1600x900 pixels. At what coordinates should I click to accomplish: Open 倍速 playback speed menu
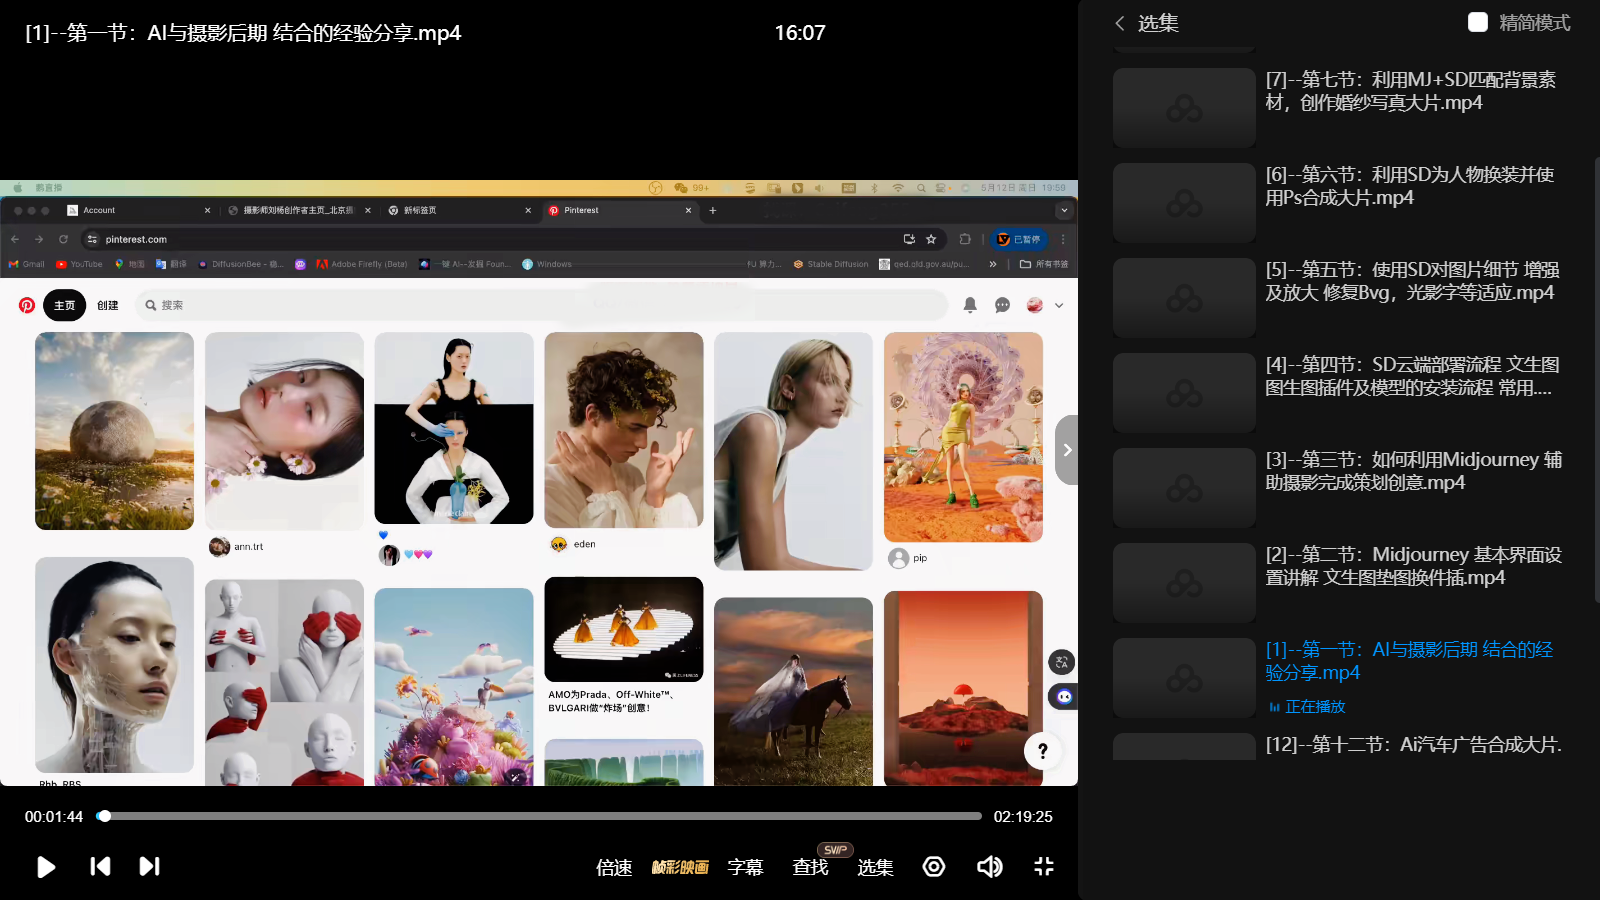pyautogui.click(x=614, y=868)
